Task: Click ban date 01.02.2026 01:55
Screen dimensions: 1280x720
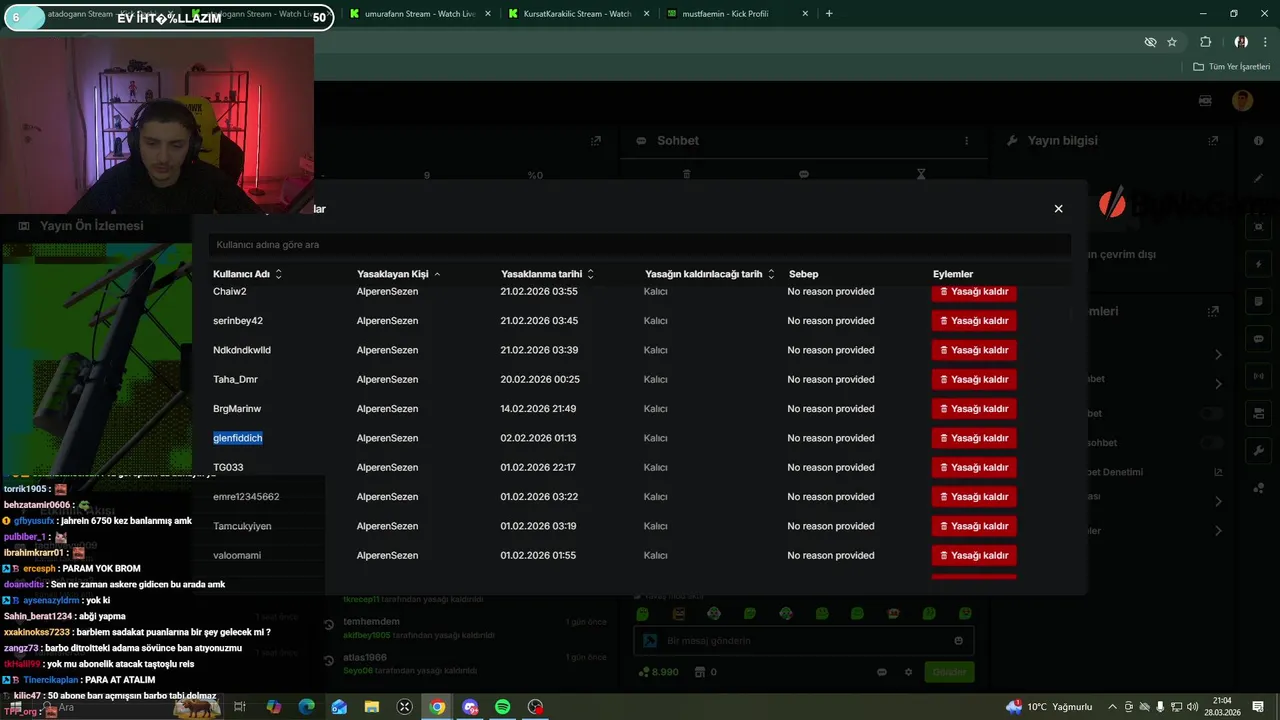Action: coord(538,555)
